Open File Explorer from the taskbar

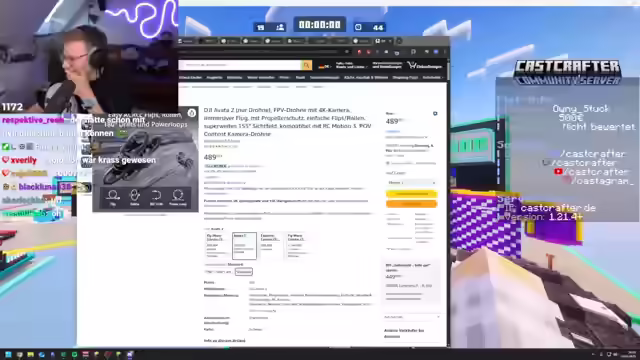[x=31, y=354]
